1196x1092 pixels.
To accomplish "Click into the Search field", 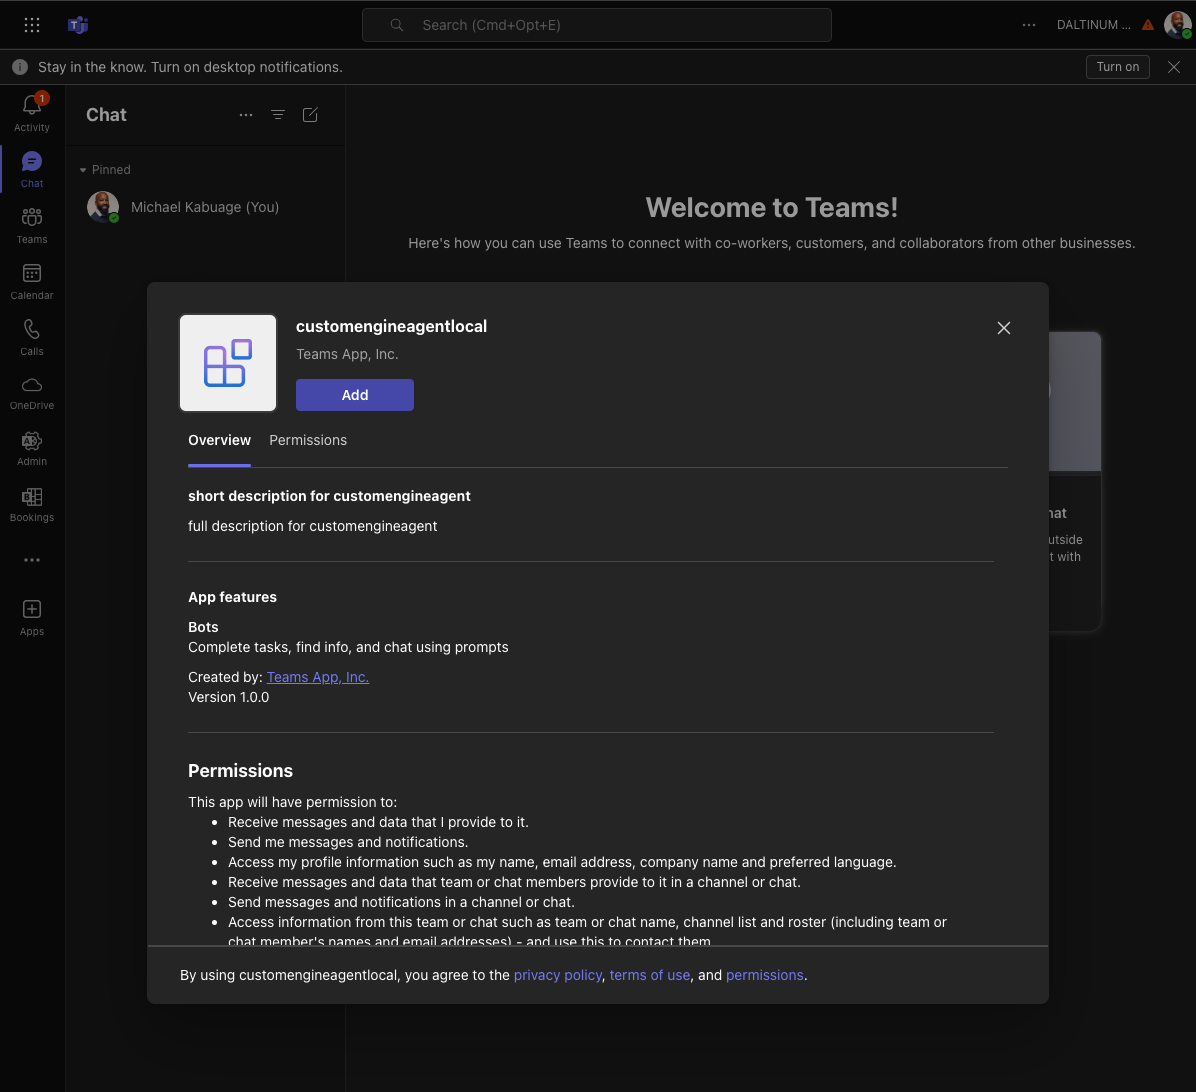I will click(x=596, y=25).
